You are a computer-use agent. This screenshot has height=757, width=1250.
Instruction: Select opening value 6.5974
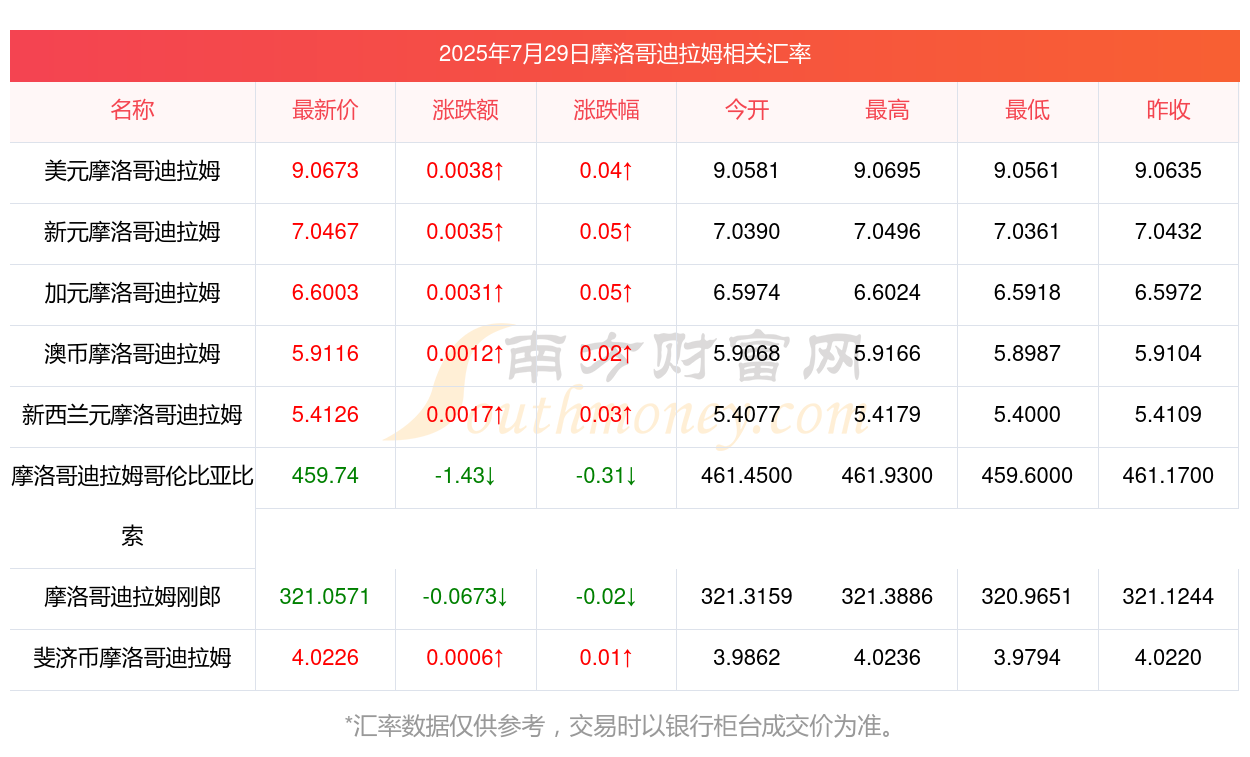747,293
